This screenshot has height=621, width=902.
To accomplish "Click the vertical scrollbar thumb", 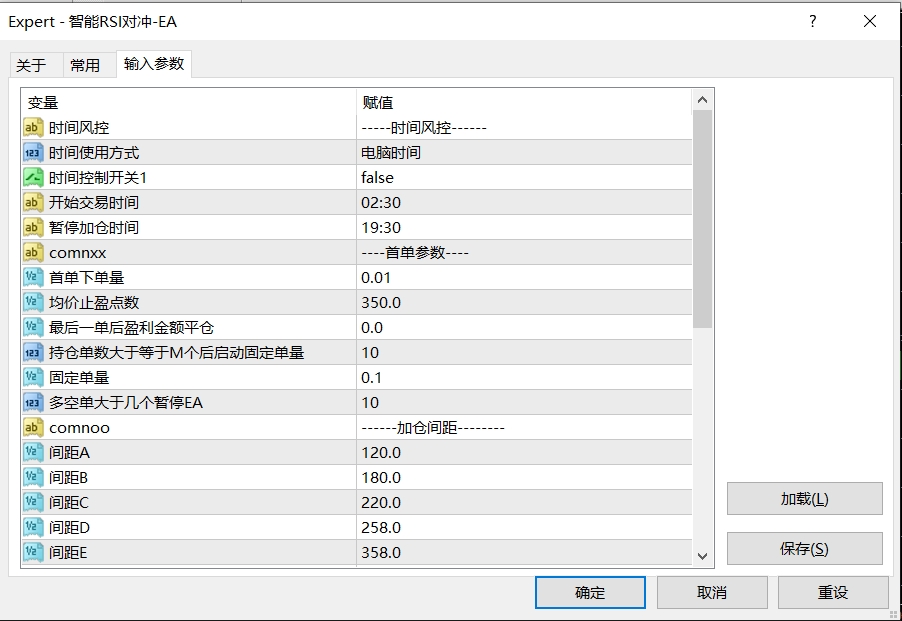I will click(x=702, y=219).
